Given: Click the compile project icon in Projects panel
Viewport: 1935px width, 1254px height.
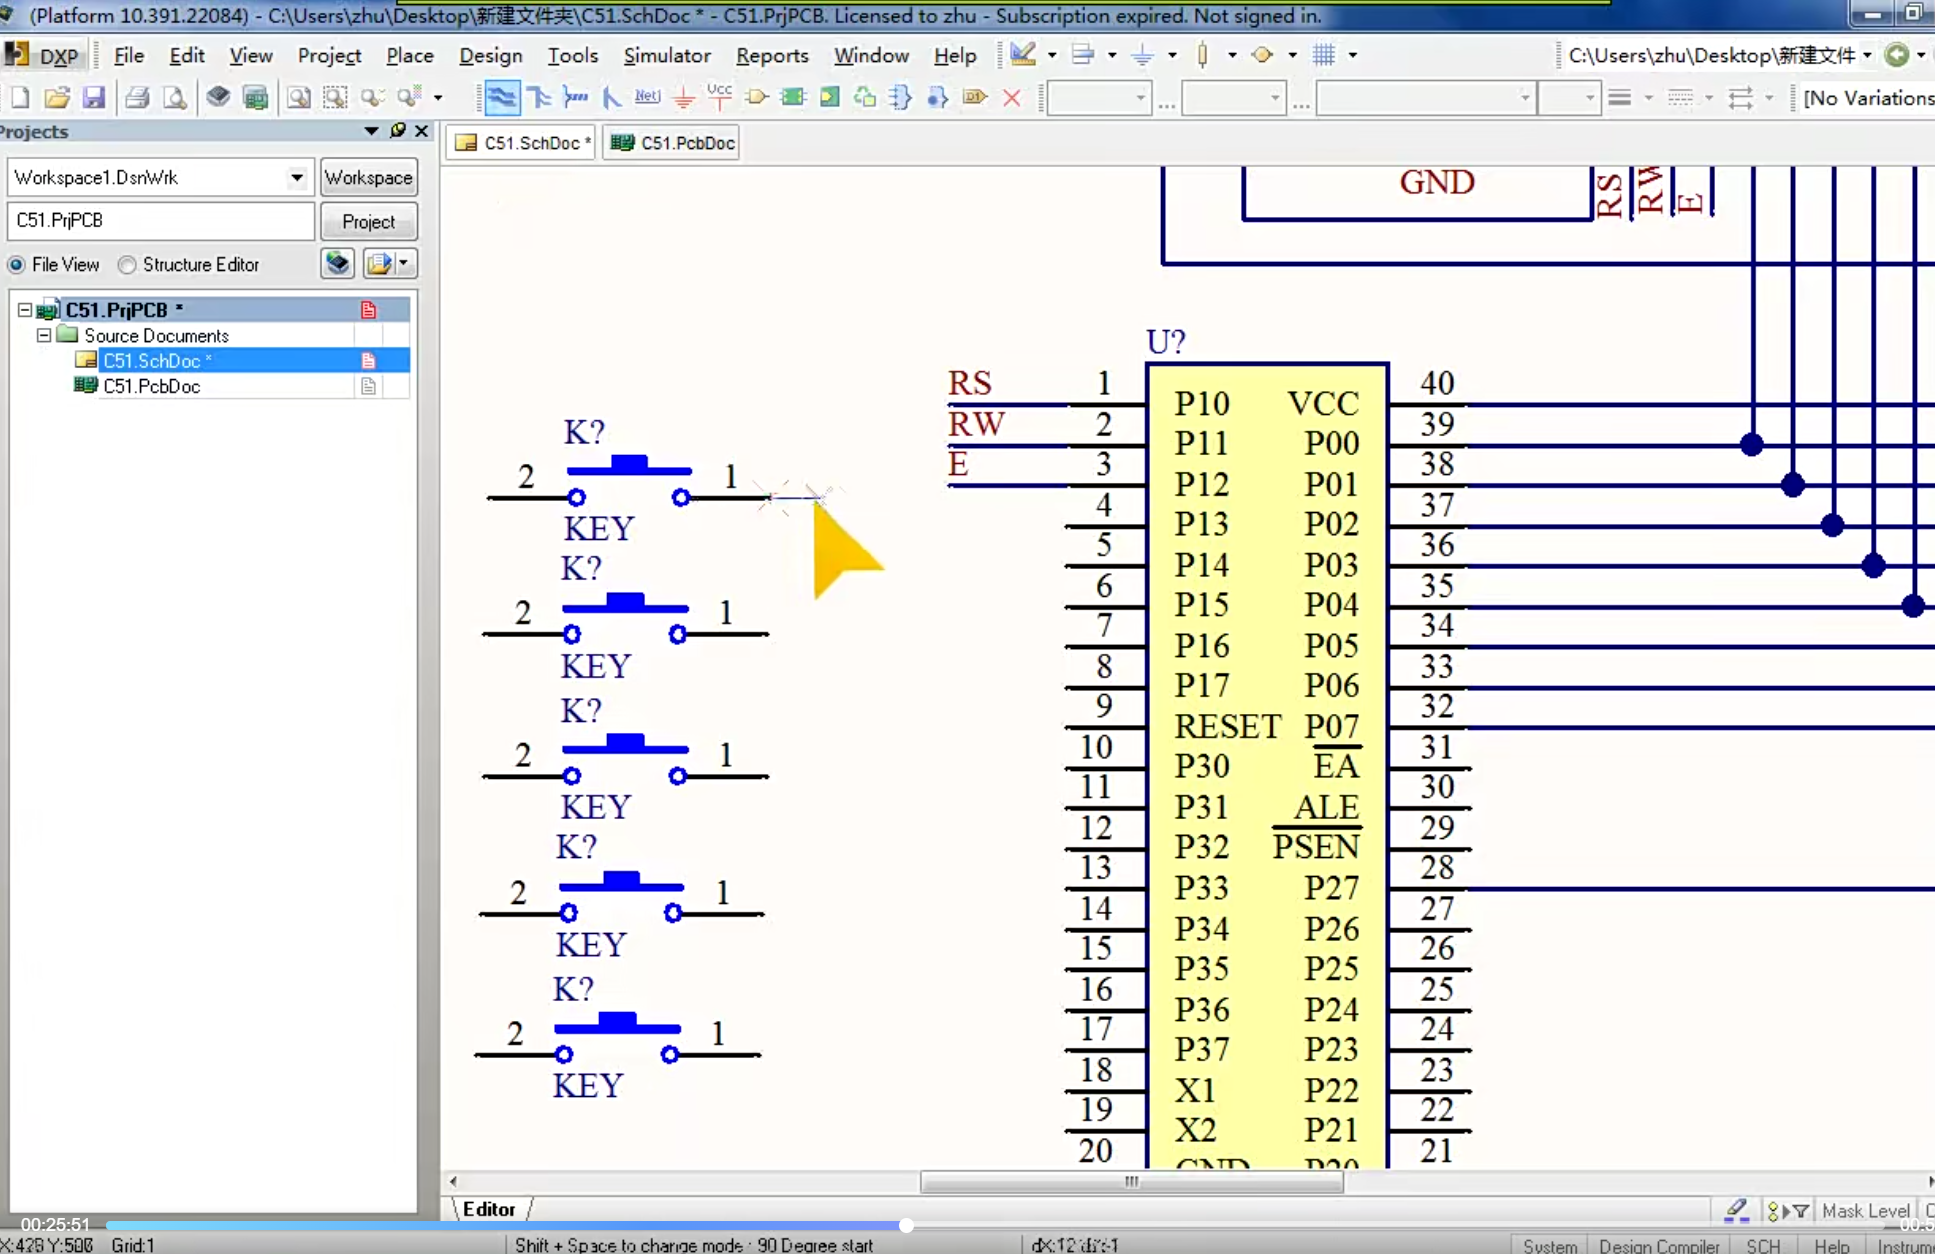Looking at the screenshot, I should [338, 263].
